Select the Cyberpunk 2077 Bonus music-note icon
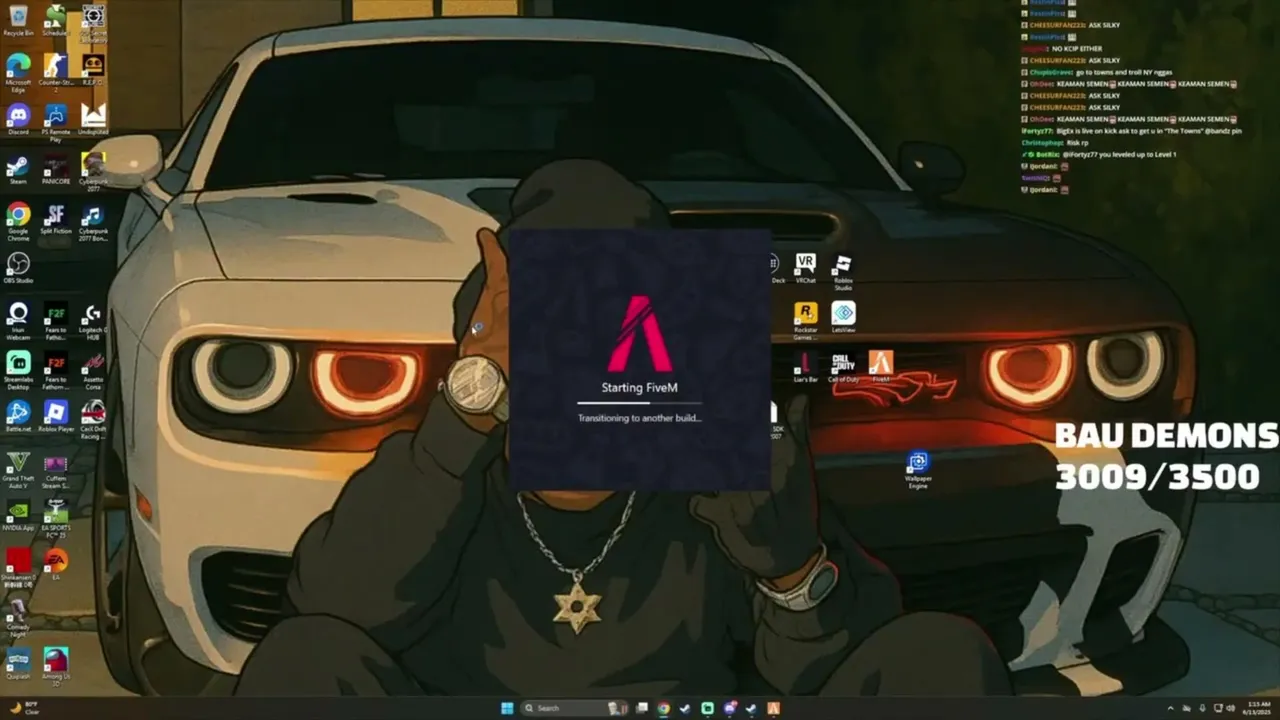 click(x=93, y=220)
